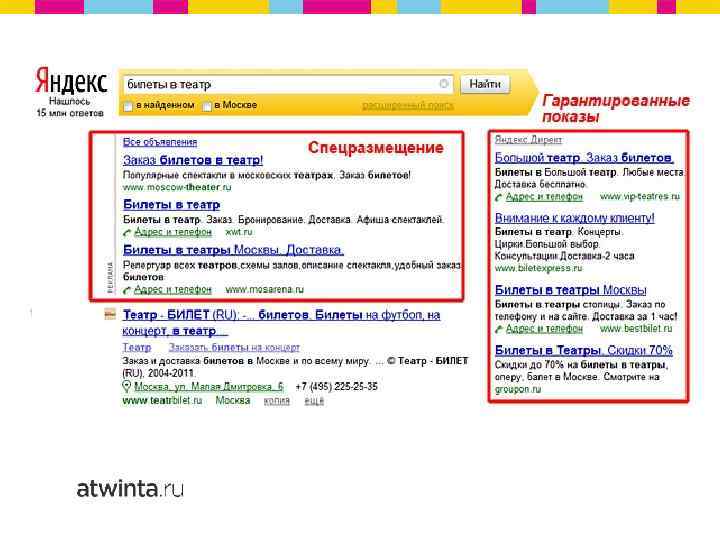Click the 'Москва' region label under the teatrbilet result
The image size is (720, 540).
click(x=233, y=400)
